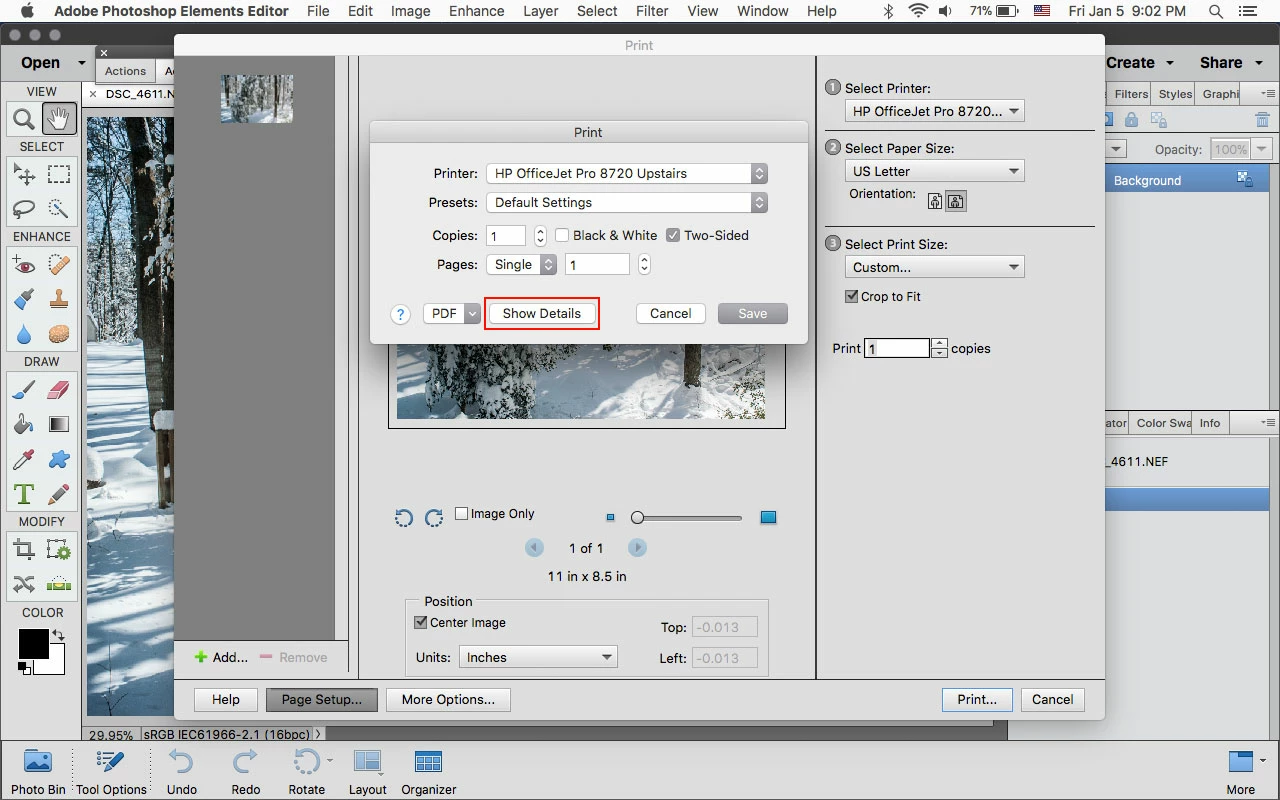Open the Select Paper Size dropdown
1280x800 pixels.
pos(935,171)
